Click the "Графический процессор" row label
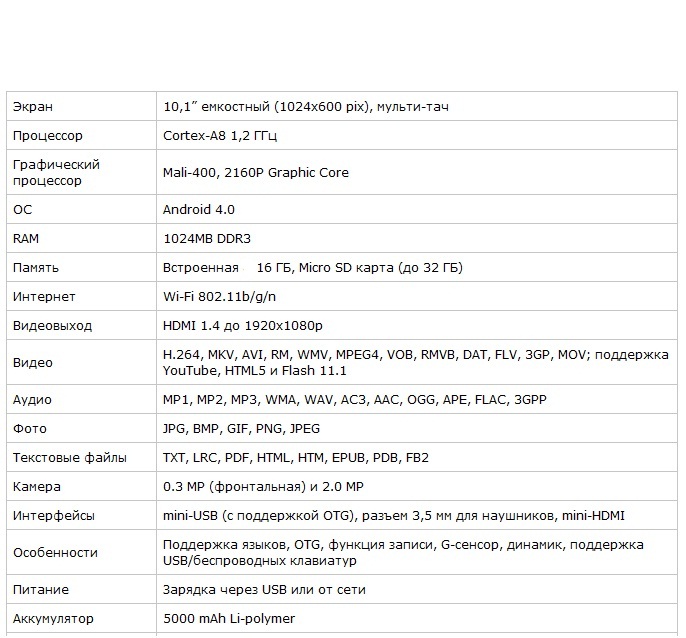686x638 pixels. click(56, 173)
